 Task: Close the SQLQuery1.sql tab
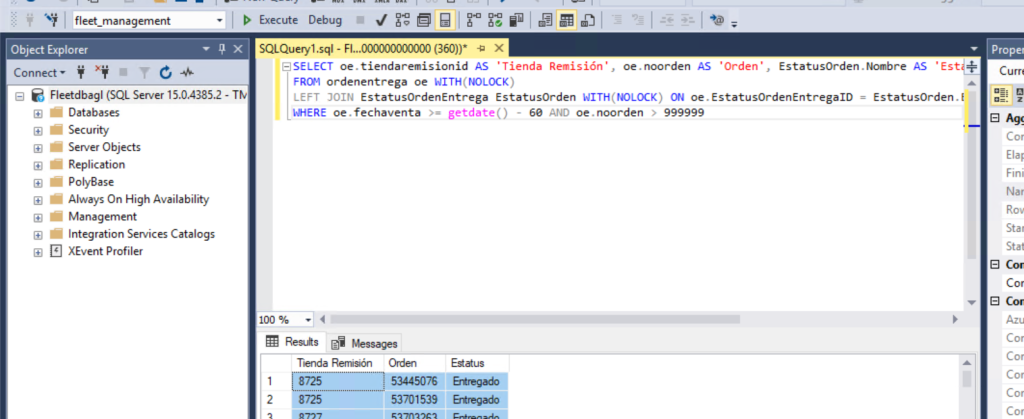point(499,49)
